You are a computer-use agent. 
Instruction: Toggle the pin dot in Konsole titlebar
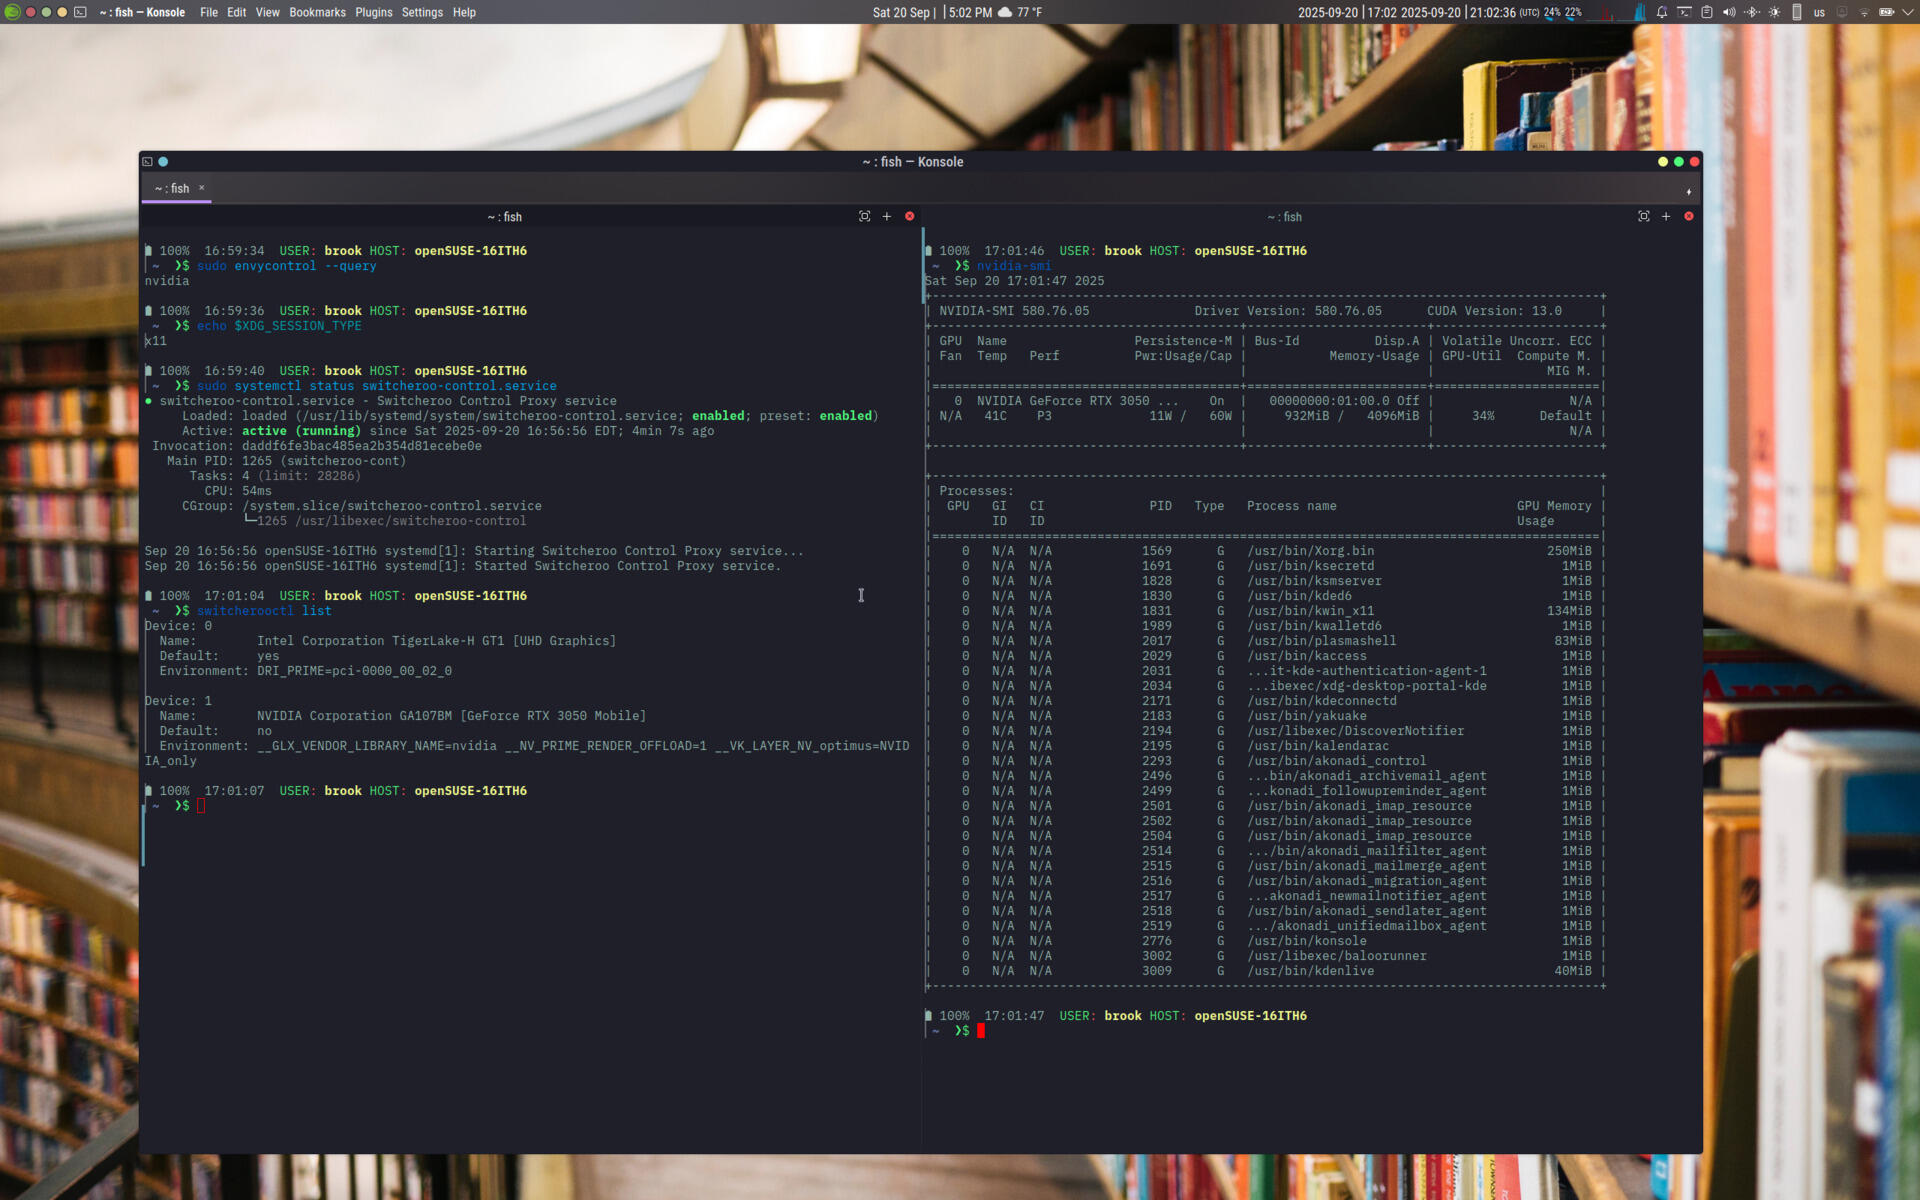tap(163, 161)
